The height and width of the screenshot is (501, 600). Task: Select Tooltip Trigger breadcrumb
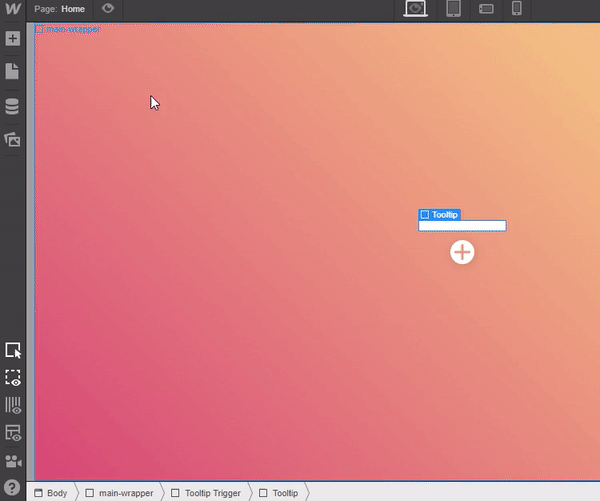click(x=206, y=493)
